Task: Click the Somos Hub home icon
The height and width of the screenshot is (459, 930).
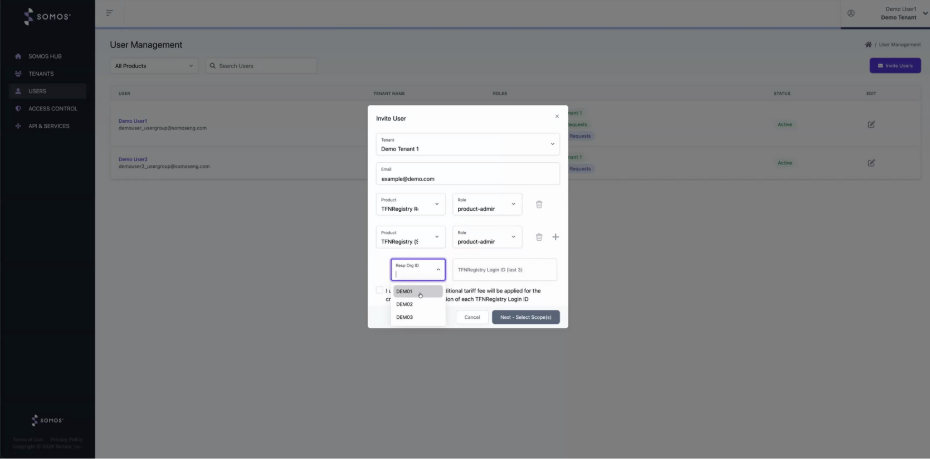Action: pyautogui.click(x=18, y=56)
